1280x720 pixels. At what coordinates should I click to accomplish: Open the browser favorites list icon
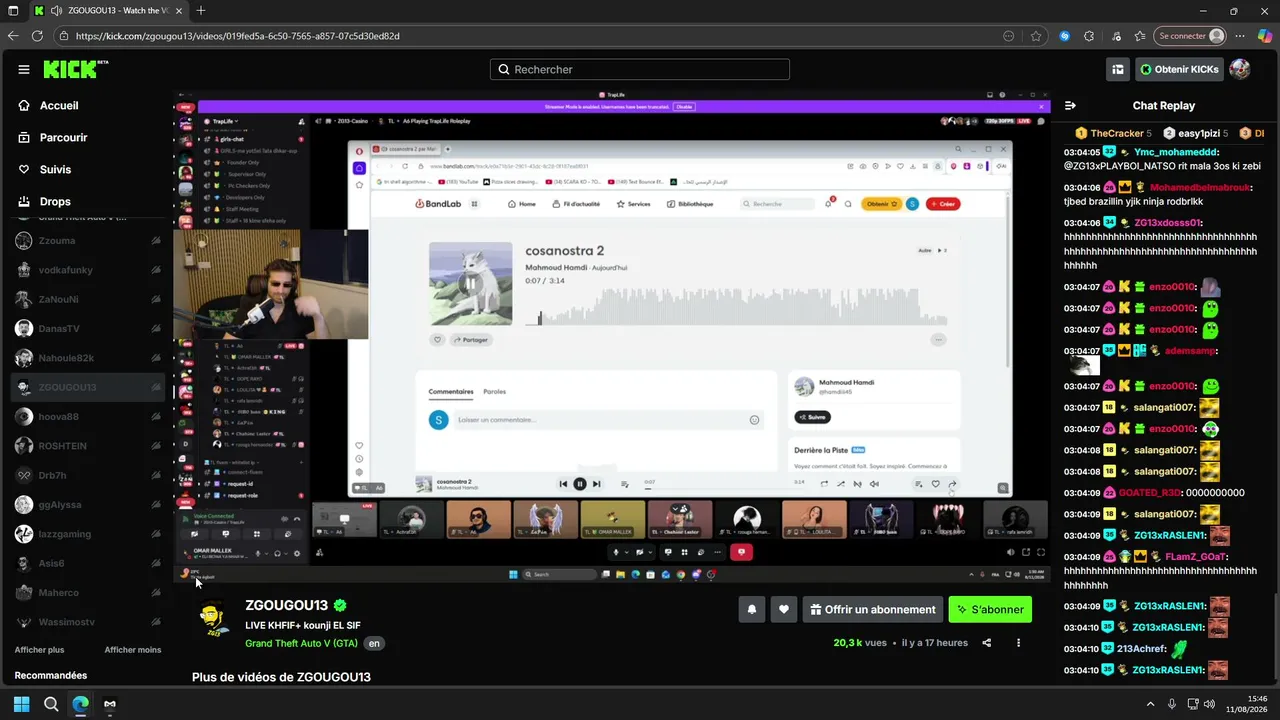(x=1140, y=36)
